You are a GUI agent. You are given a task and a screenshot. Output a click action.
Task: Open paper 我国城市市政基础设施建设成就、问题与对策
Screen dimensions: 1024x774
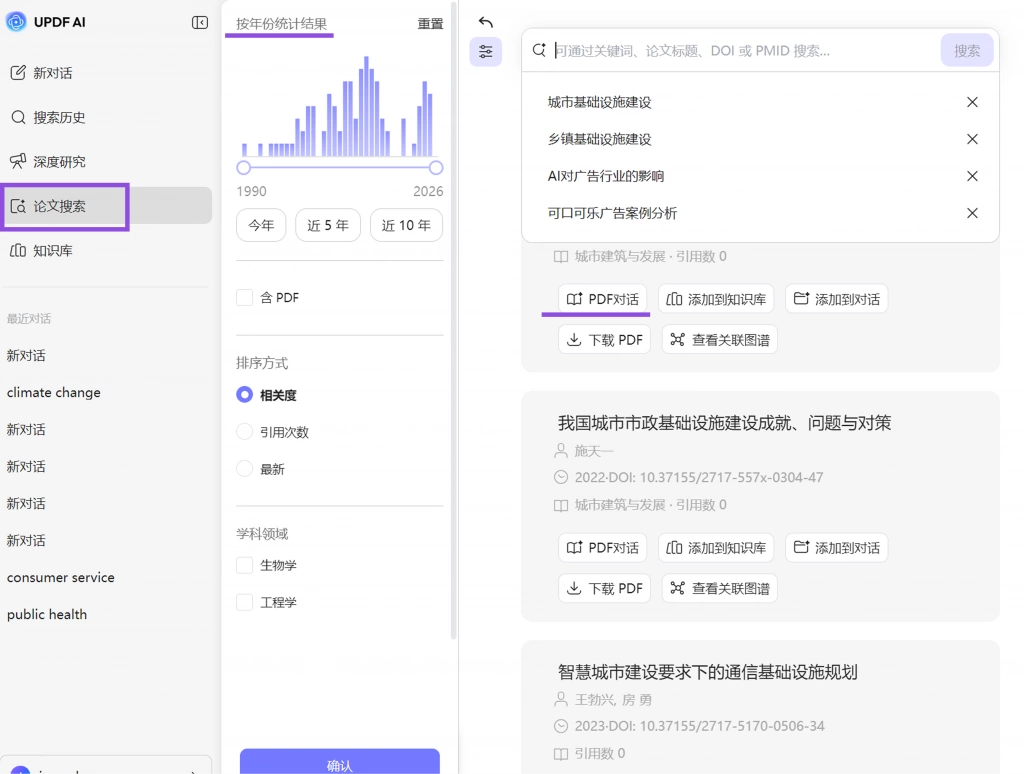pos(724,423)
